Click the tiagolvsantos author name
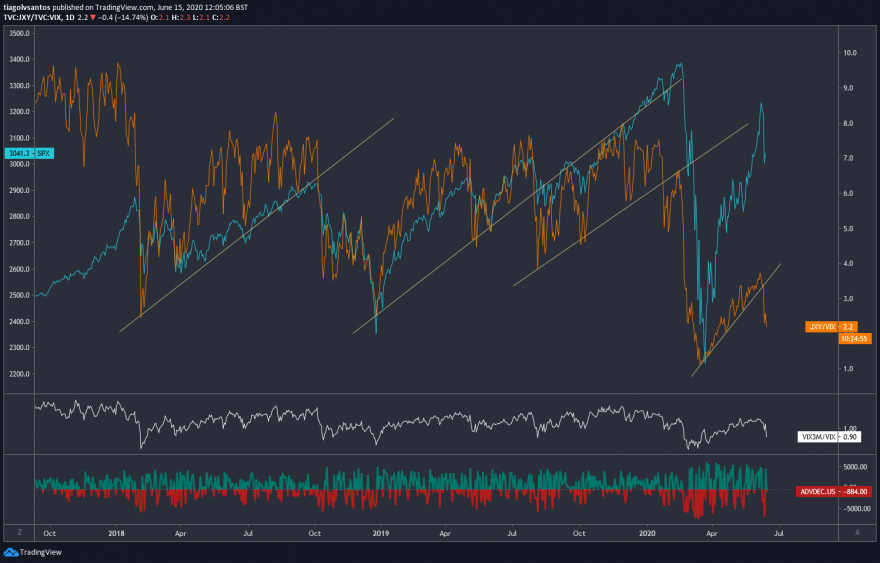 [x=26, y=7]
